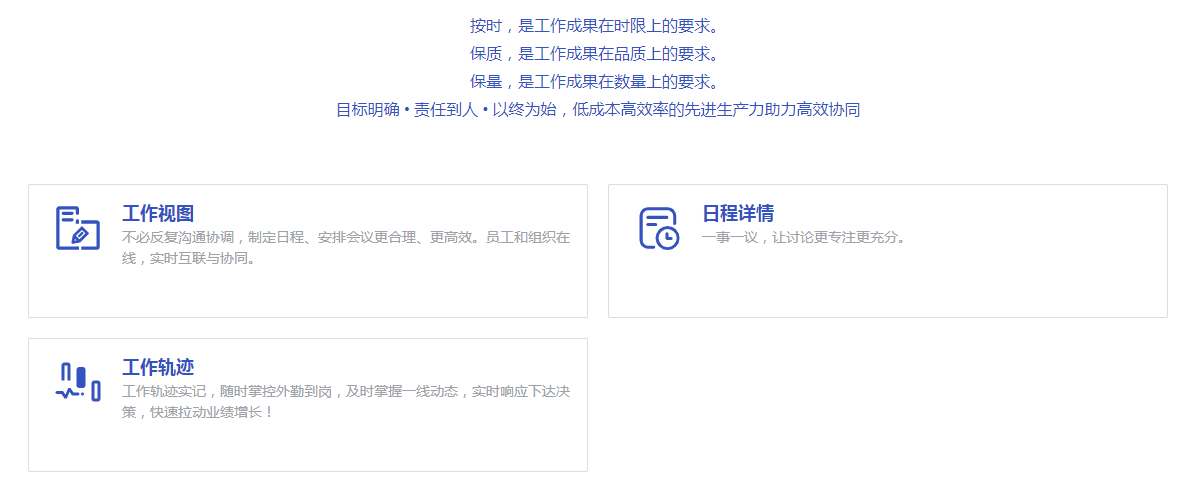Click the 日程详情 description 一事一议 text
This screenshot has width=1183, height=489.
point(803,238)
